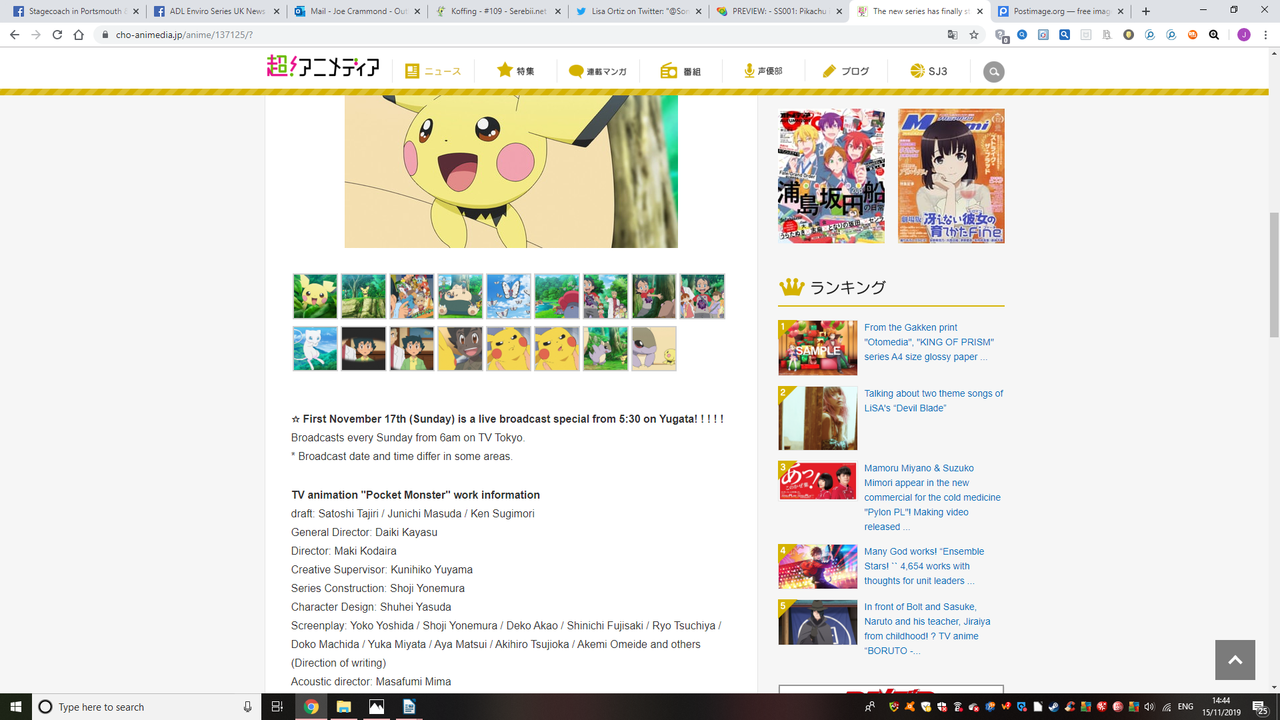
Task: Bookmark this page with the star icon
Action: [974, 34]
